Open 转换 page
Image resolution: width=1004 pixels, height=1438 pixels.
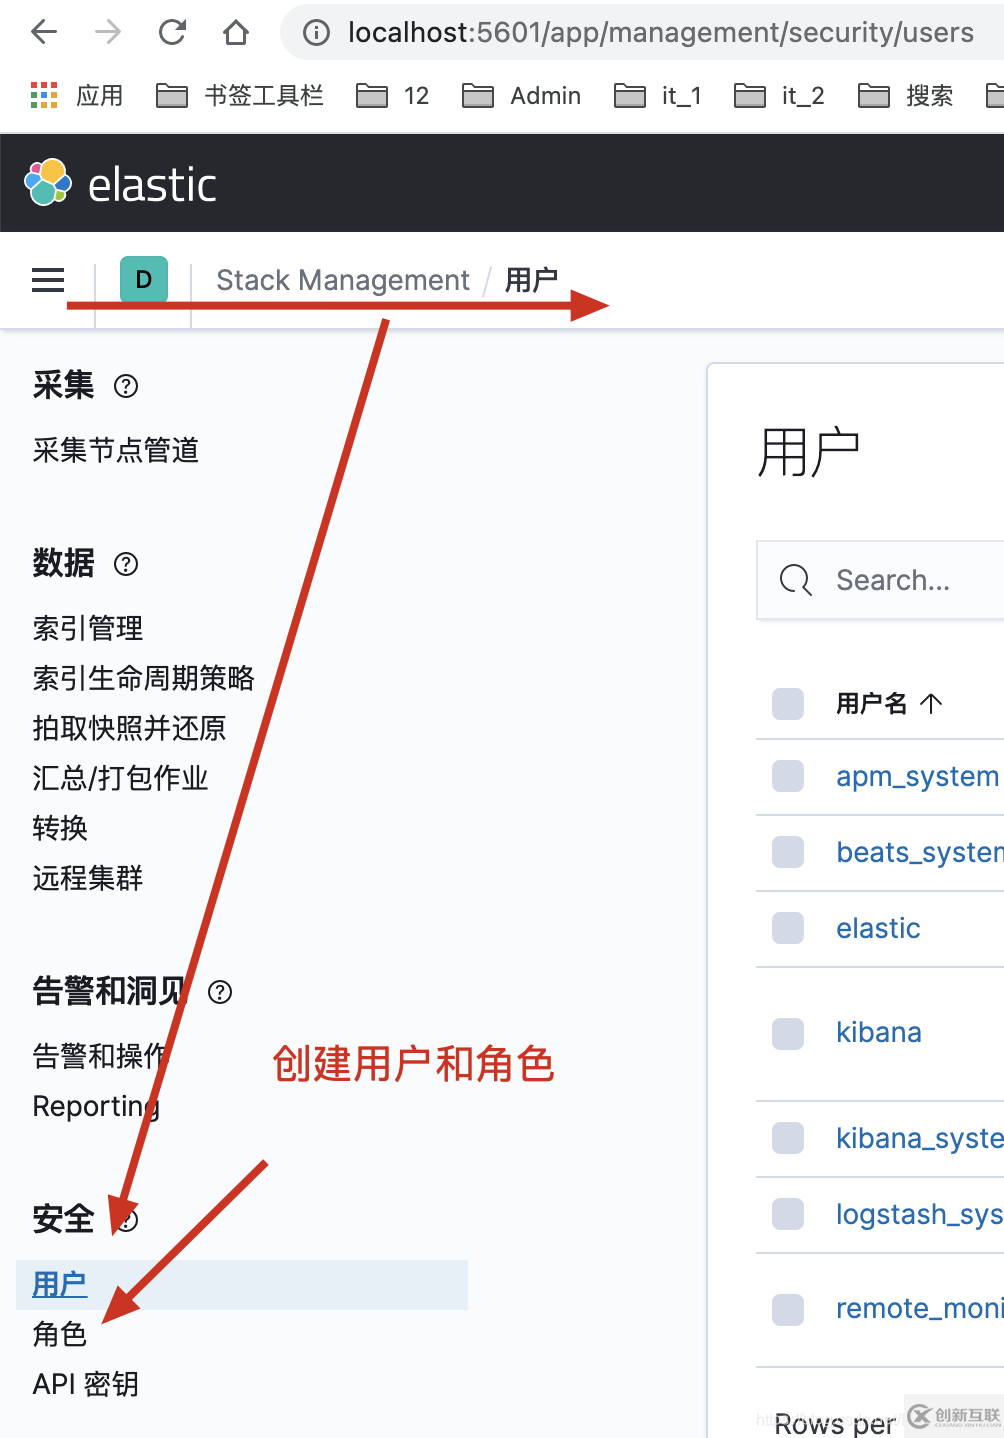click(60, 828)
